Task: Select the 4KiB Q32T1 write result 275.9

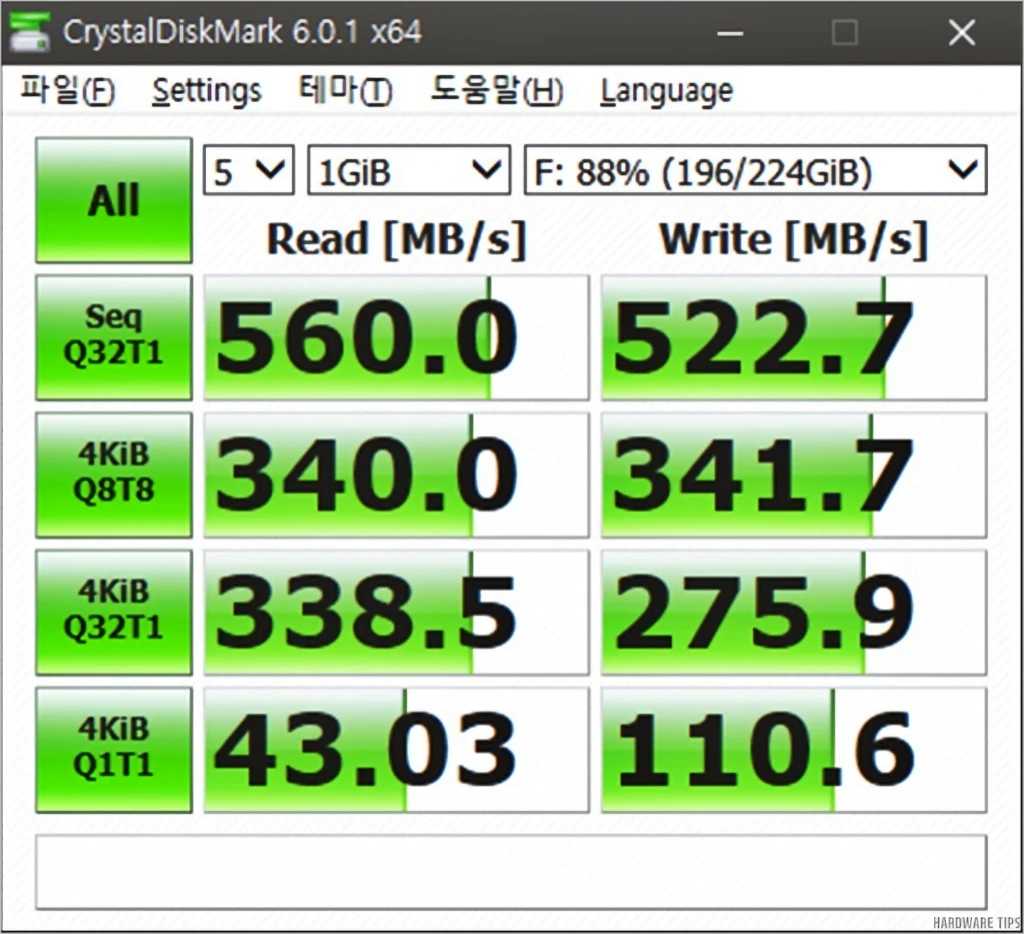Action: click(793, 612)
